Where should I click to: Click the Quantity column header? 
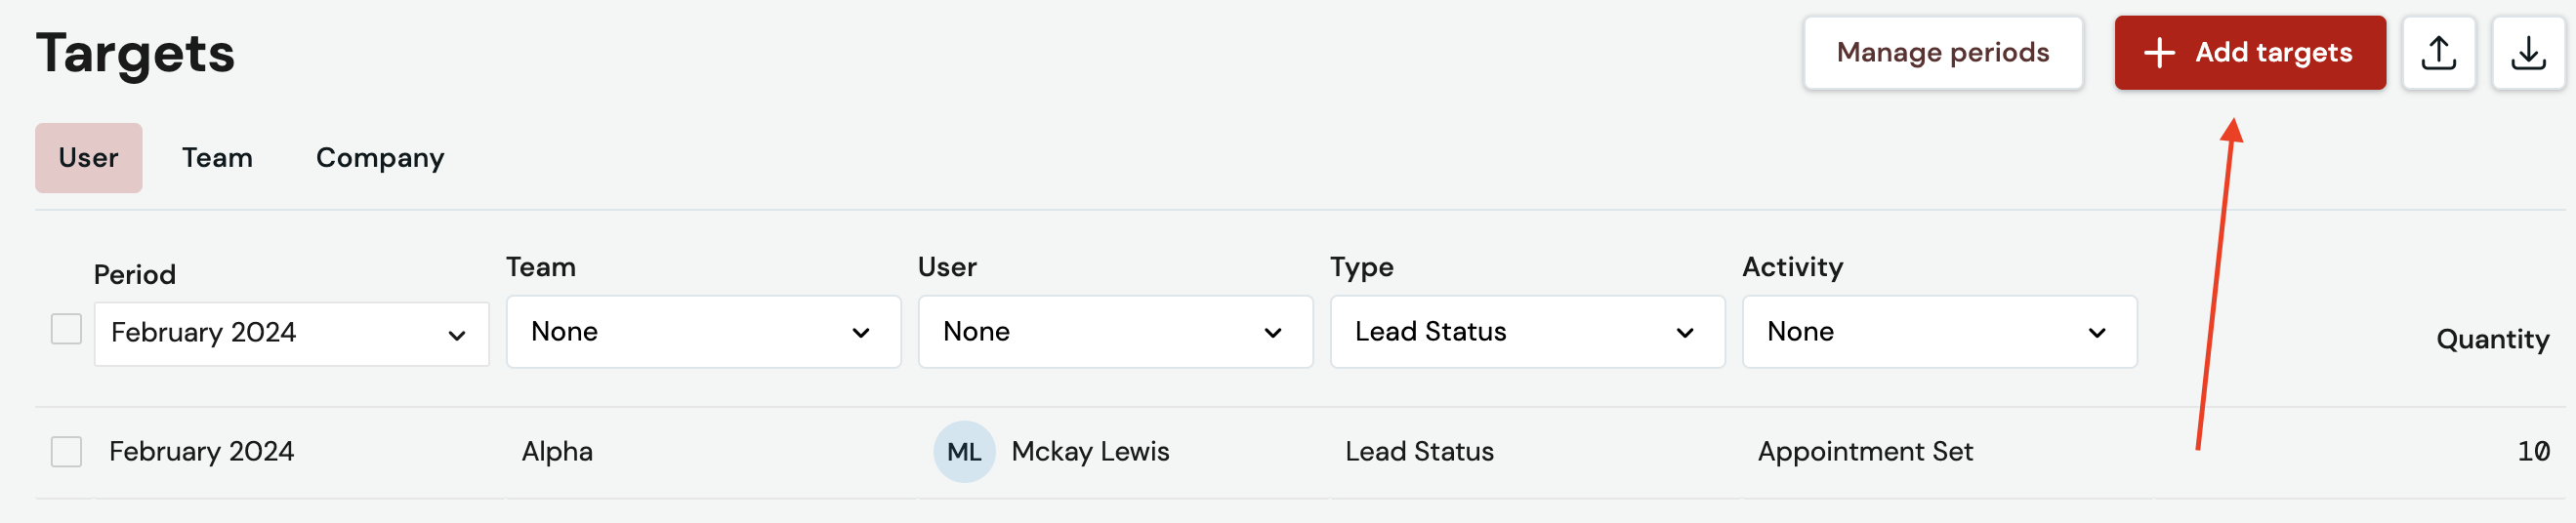[x=2492, y=340]
